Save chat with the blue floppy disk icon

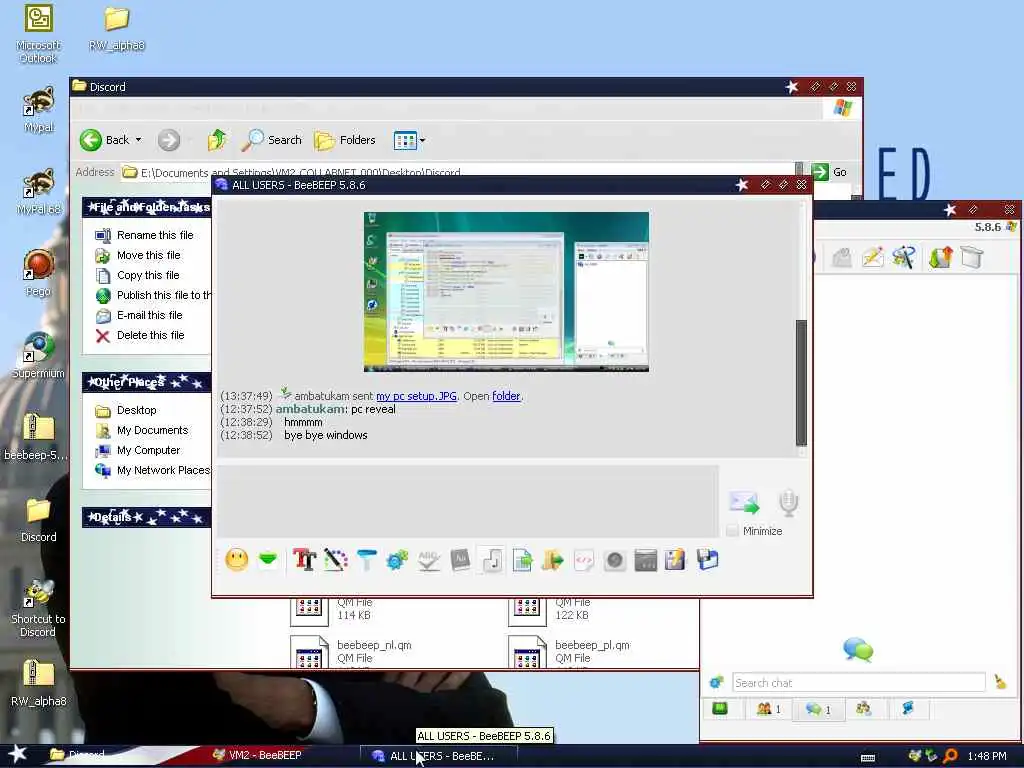(x=707, y=560)
